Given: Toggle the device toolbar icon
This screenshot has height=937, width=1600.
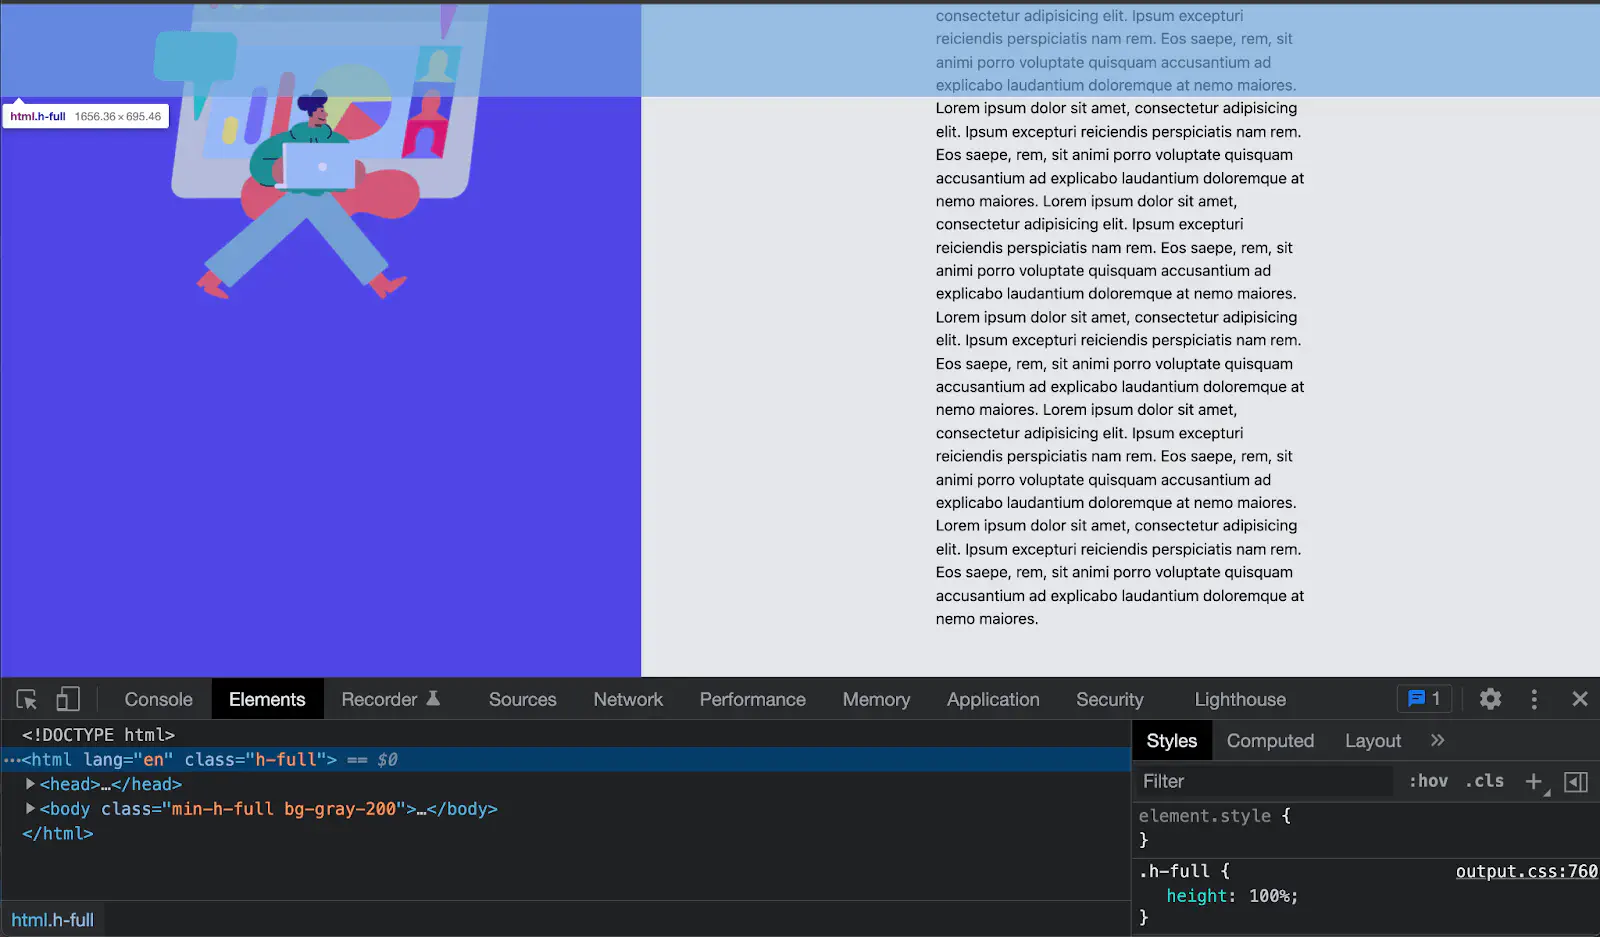Looking at the screenshot, I should point(68,699).
